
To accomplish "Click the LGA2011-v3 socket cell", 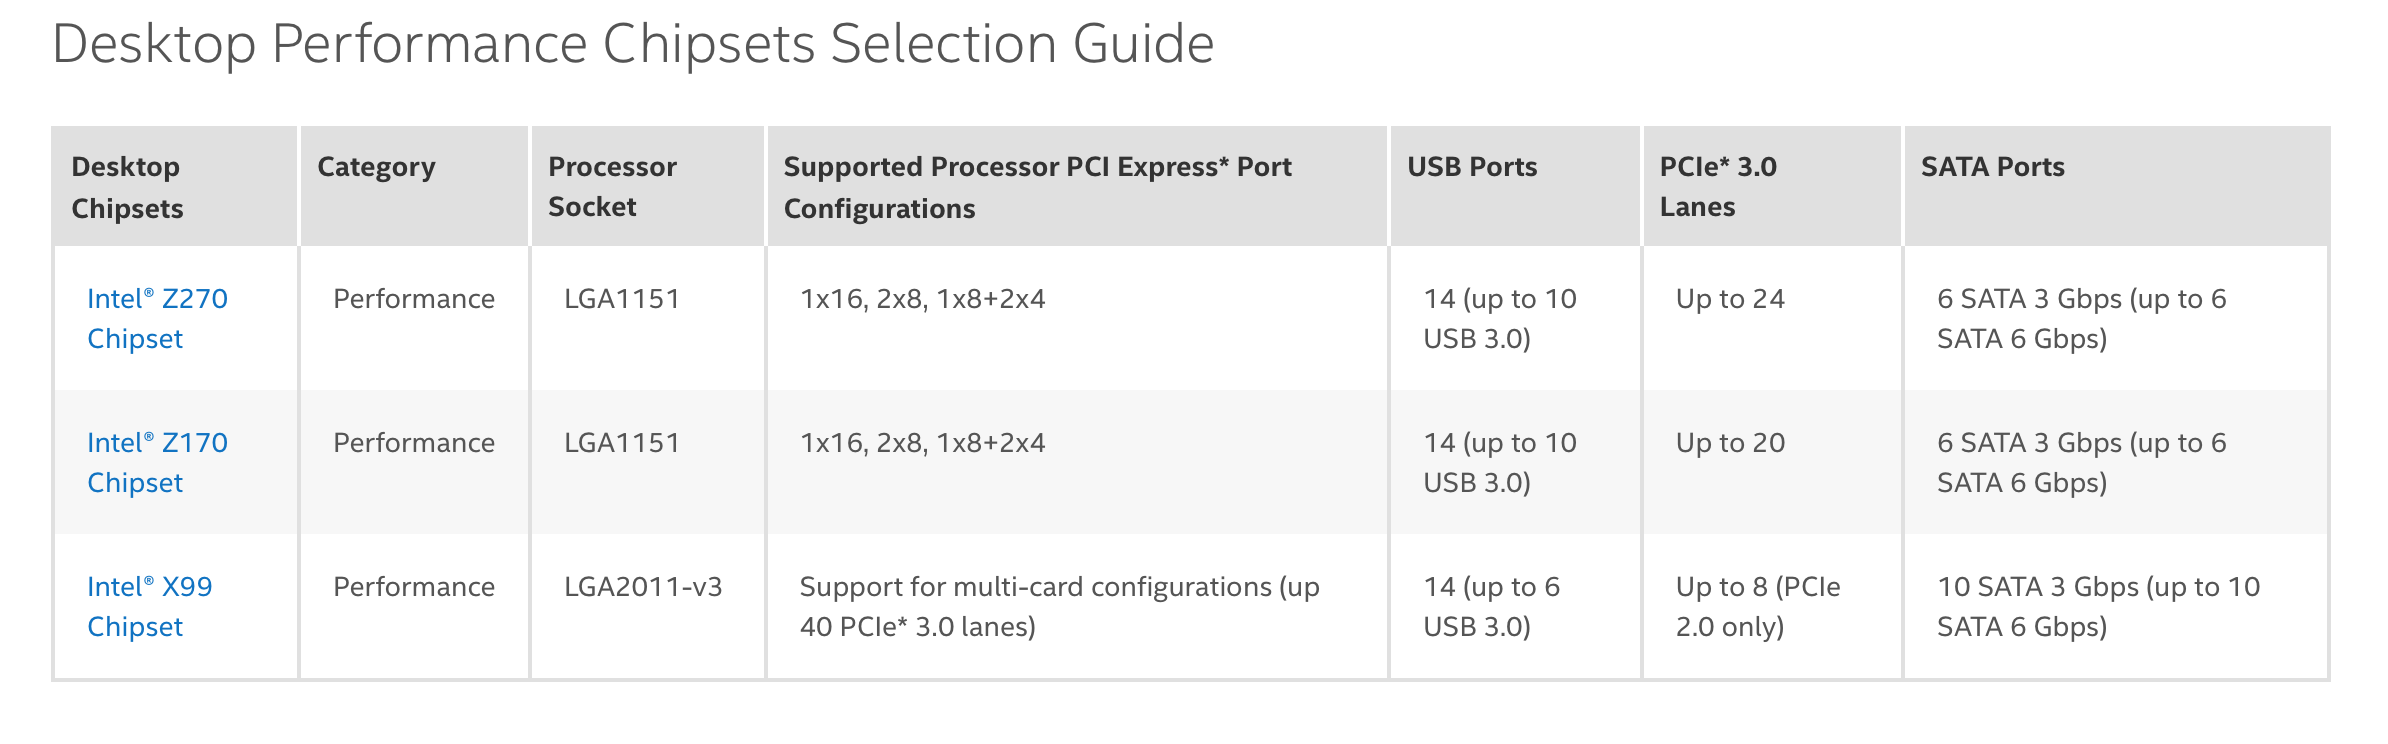I will click(x=643, y=587).
